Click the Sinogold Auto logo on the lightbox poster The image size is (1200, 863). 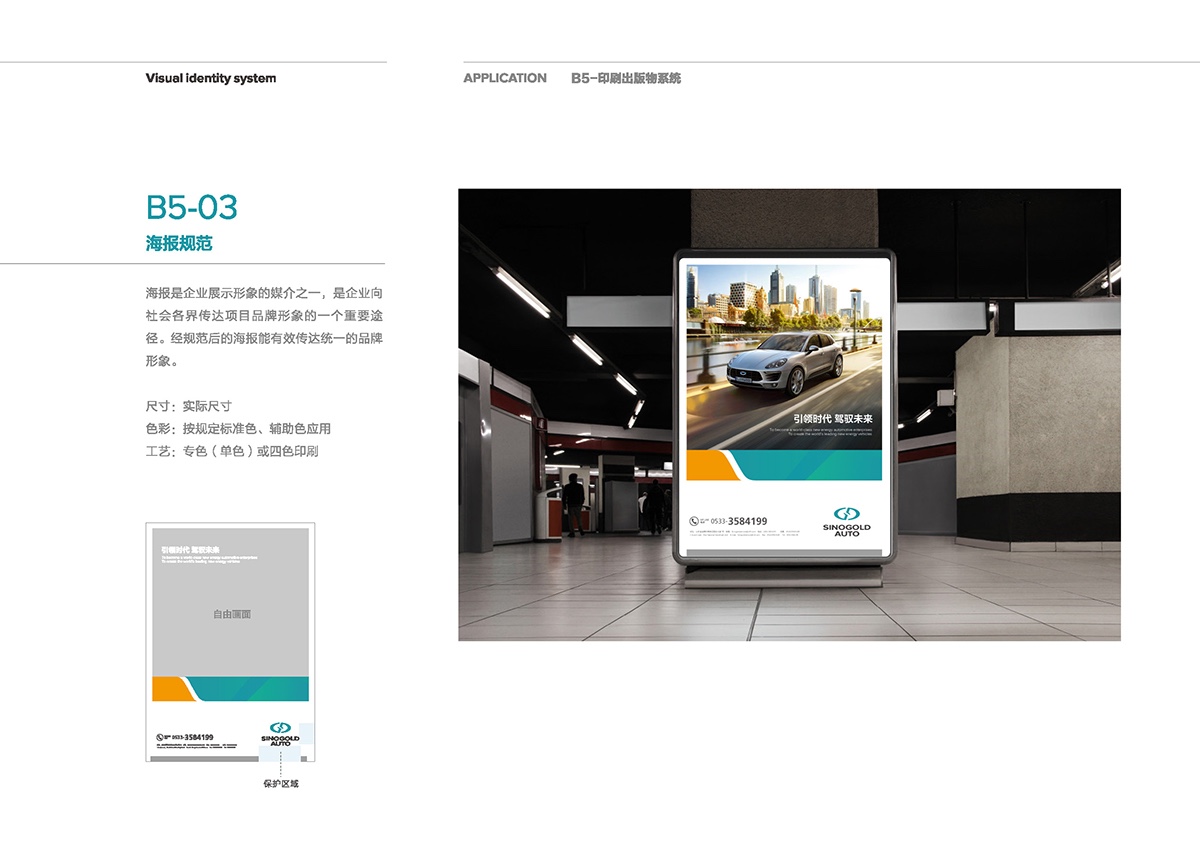pyautogui.click(x=846, y=521)
